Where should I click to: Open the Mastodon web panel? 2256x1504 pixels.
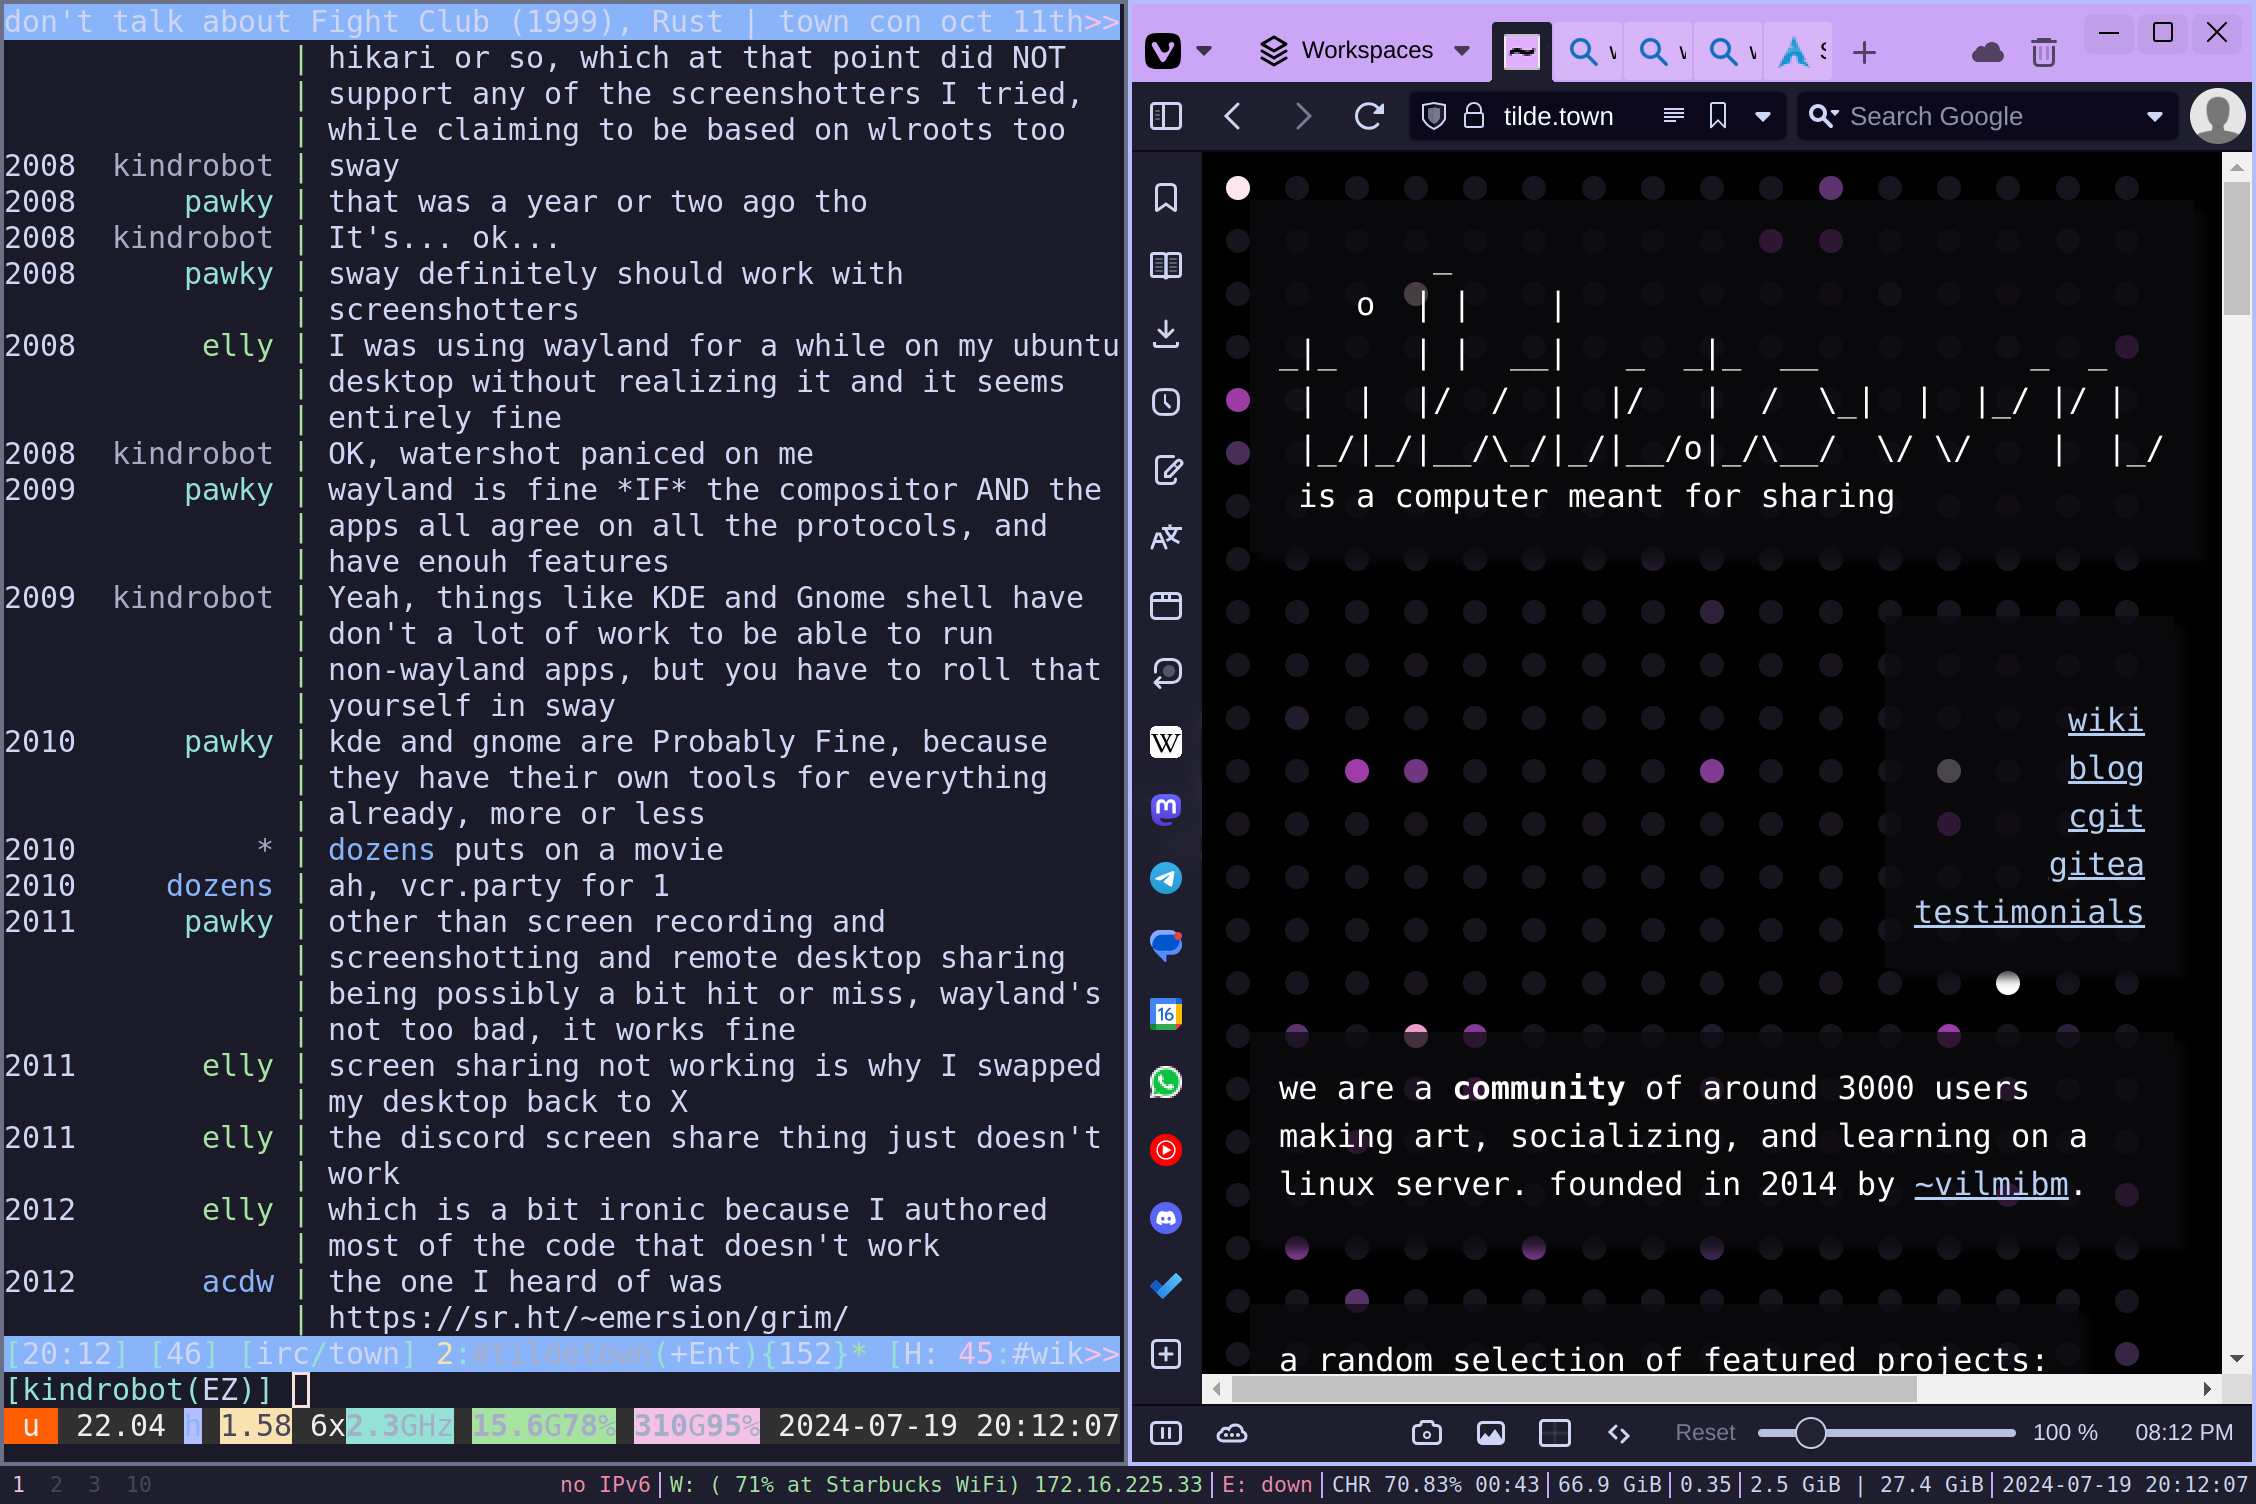(x=1166, y=809)
